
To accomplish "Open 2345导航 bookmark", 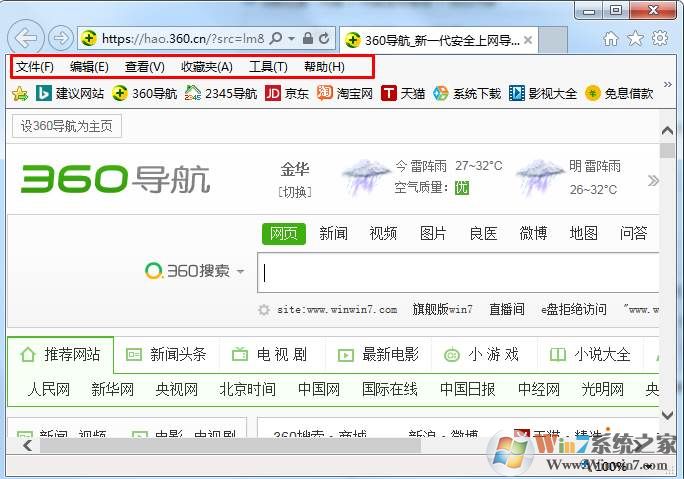I will point(221,93).
